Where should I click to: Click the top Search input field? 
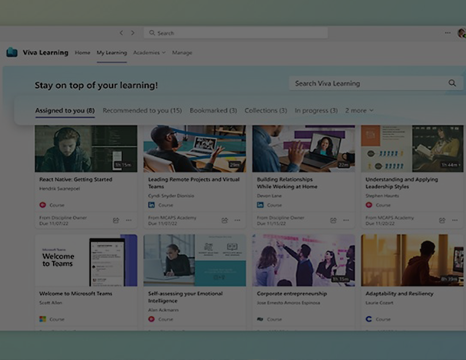[x=236, y=33]
